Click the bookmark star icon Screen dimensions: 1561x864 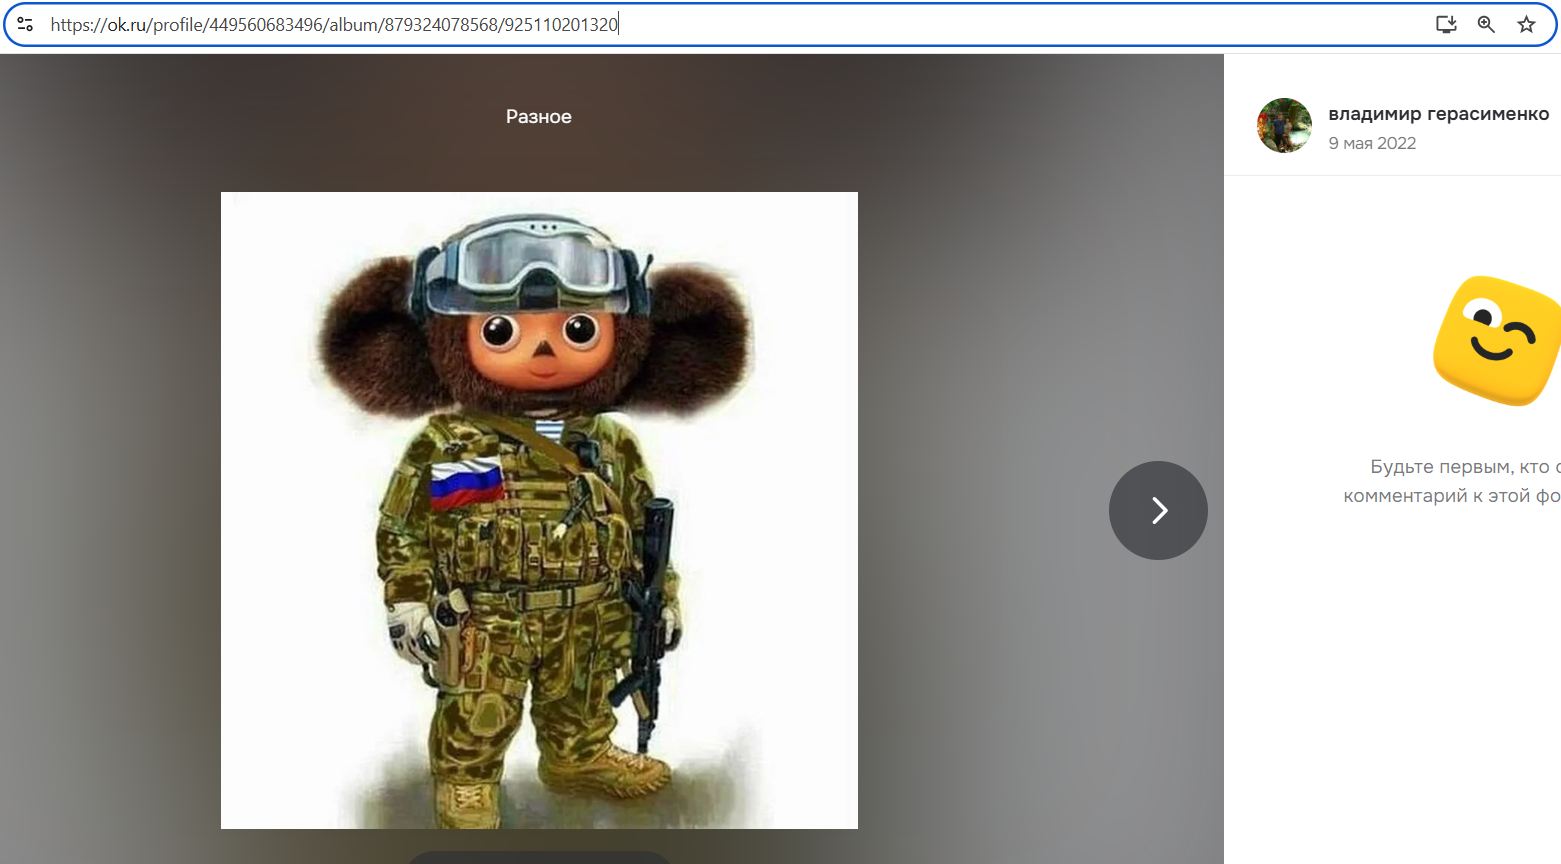coord(1527,24)
